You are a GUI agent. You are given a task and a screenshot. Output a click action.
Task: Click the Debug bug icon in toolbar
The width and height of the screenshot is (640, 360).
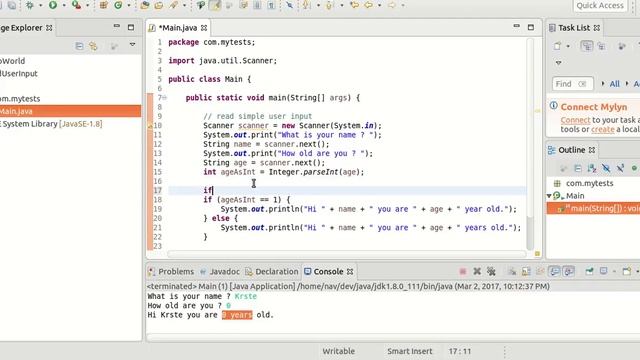coord(29,5)
